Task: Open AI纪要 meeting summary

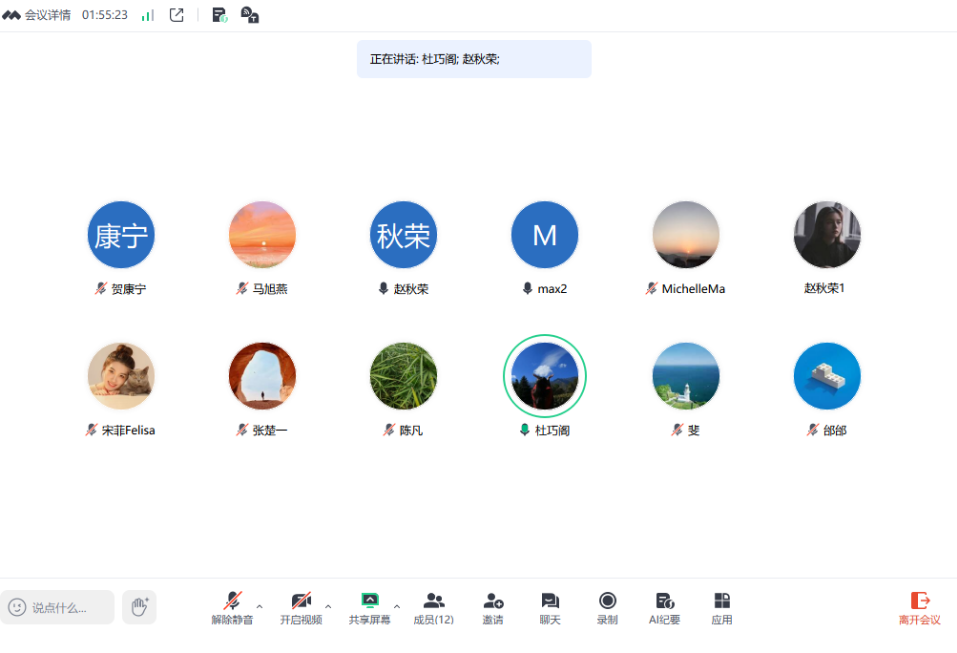Action: pos(664,607)
